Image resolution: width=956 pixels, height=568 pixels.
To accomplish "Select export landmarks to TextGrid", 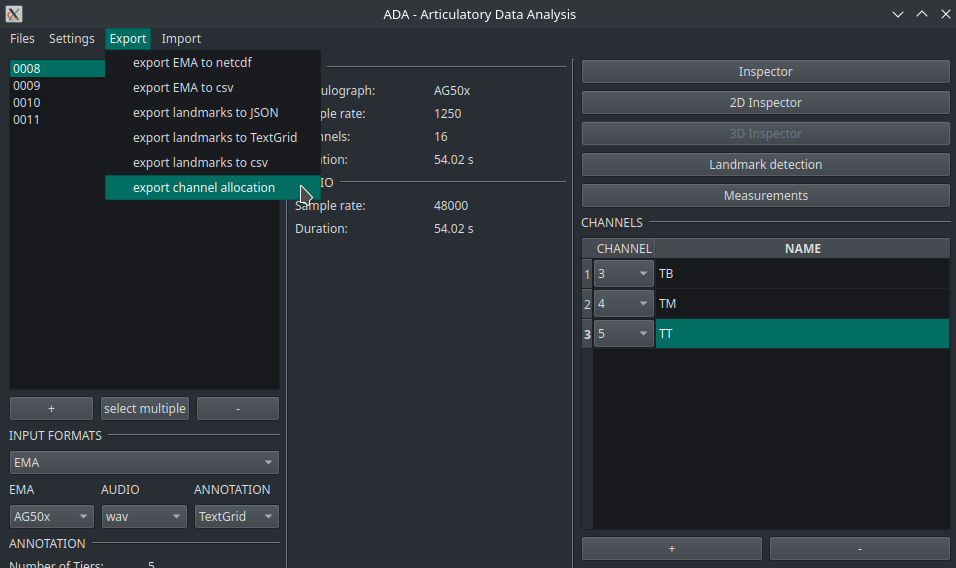I will pyautogui.click(x=214, y=138).
